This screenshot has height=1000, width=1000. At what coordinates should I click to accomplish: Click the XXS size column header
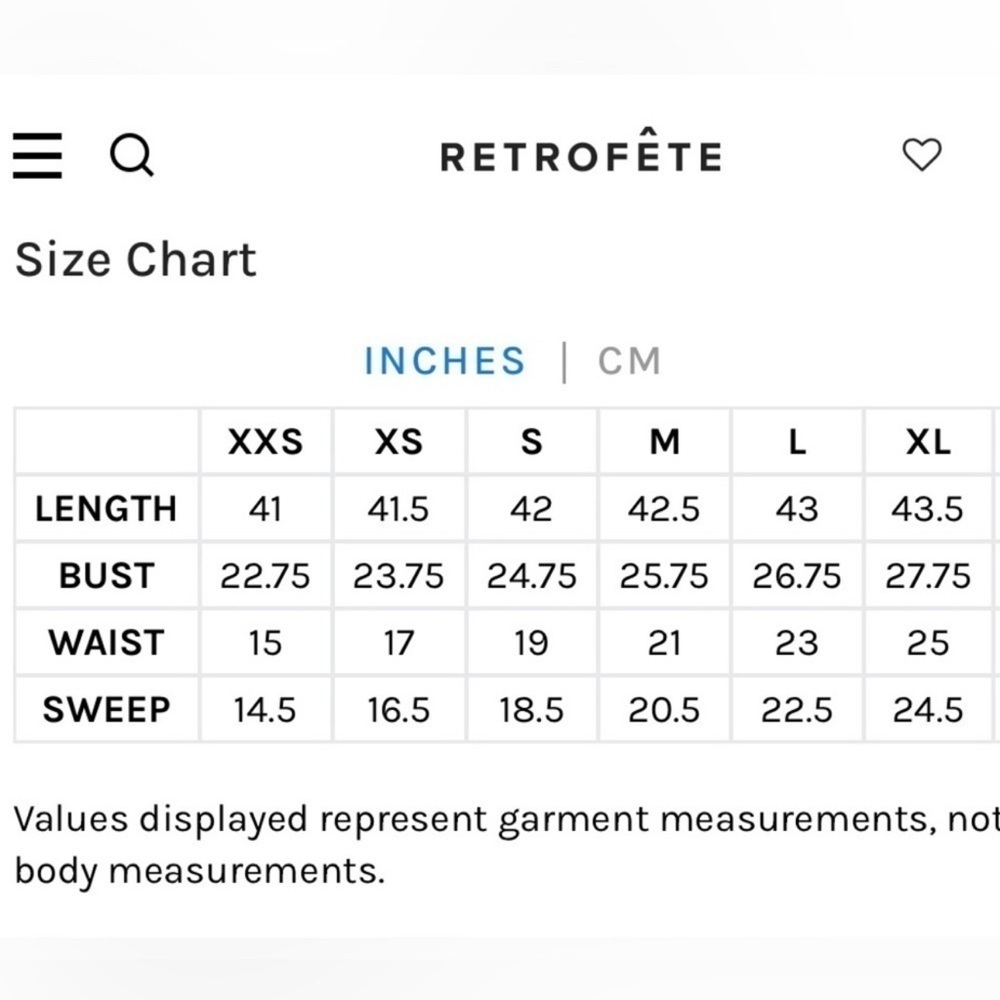265,442
